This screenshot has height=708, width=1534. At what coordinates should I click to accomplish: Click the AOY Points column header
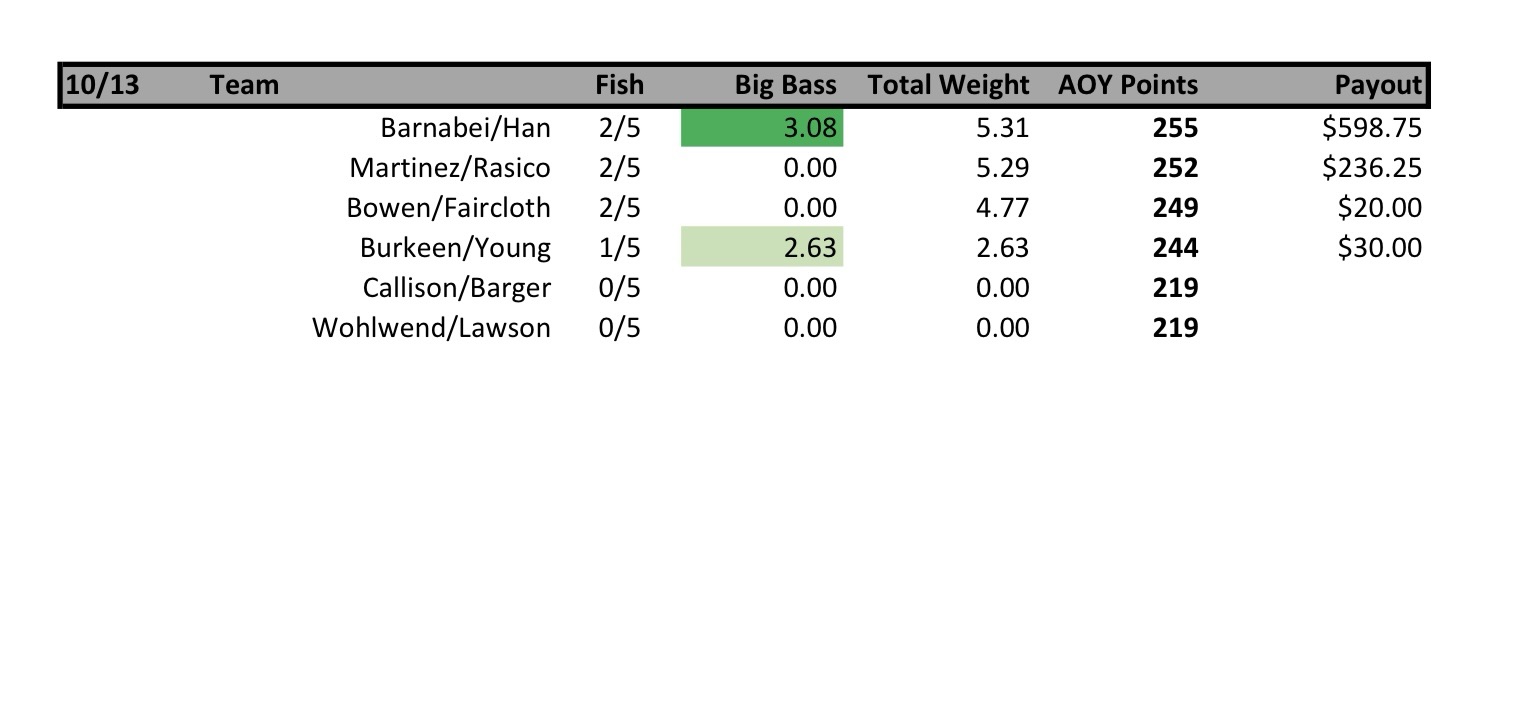(x=1127, y=85)
